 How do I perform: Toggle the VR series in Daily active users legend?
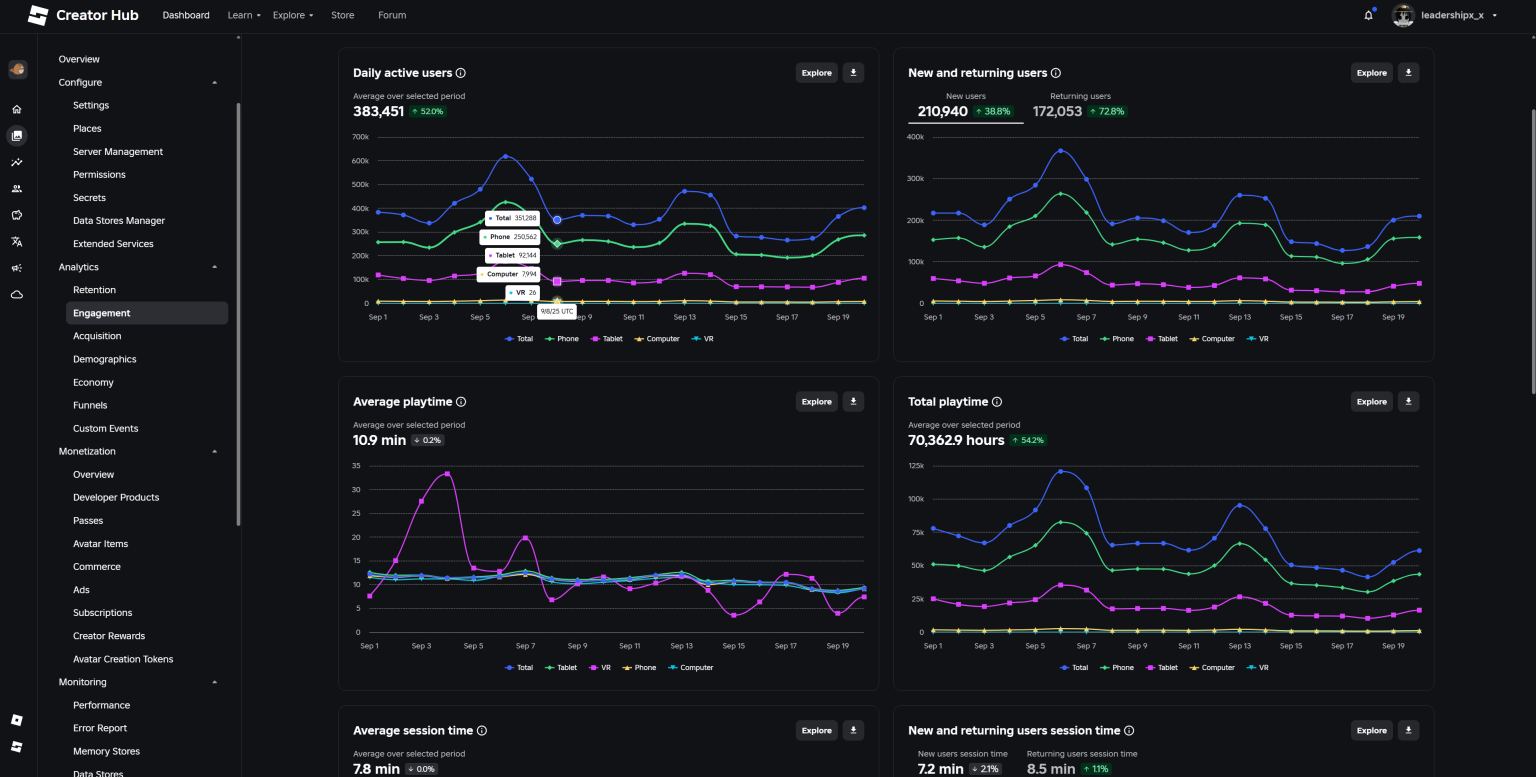701,338
